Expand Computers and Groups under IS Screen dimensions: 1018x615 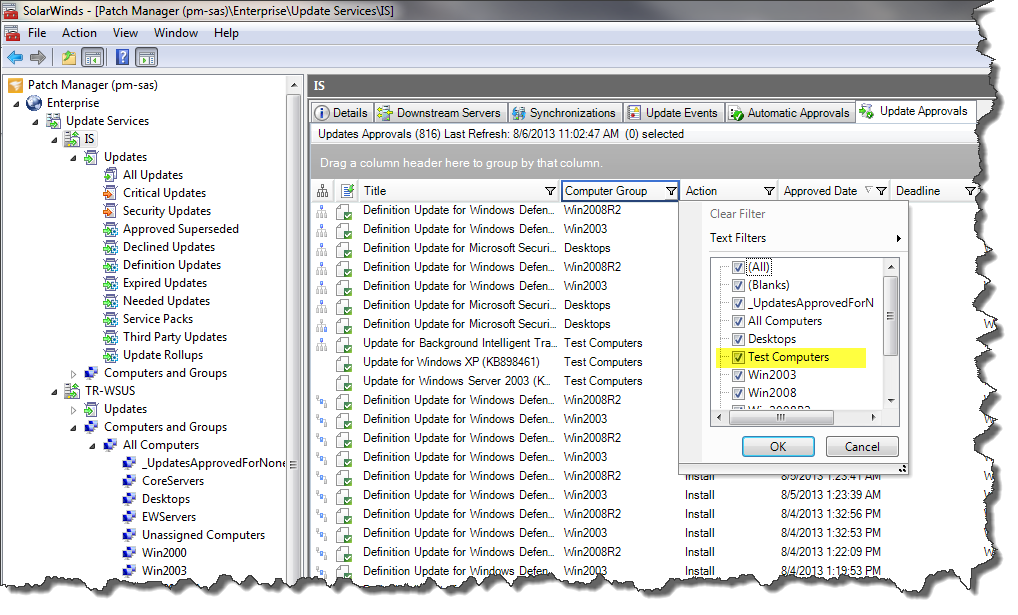pos(73,374)
